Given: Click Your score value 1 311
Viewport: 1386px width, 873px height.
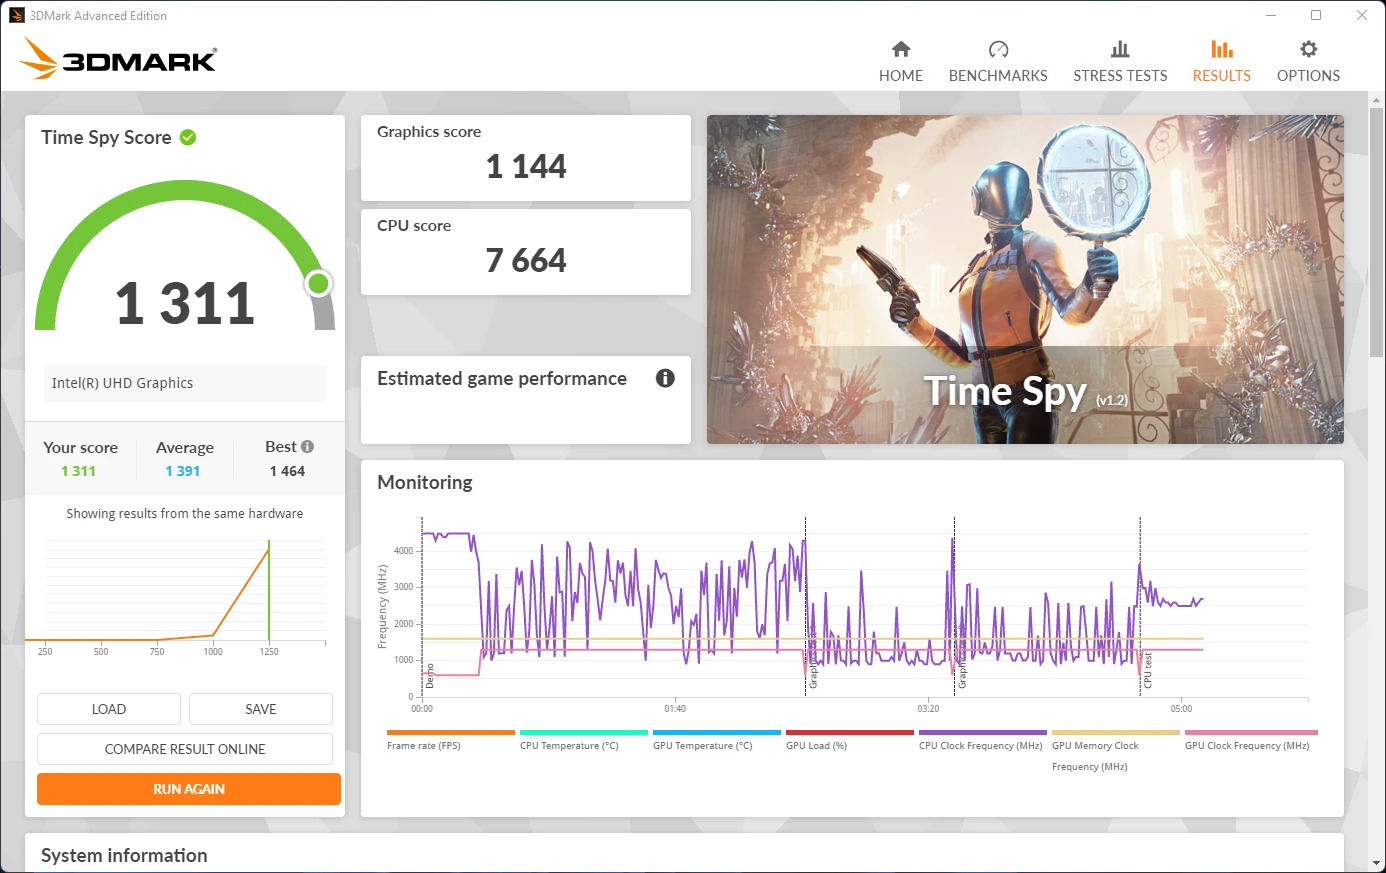Looking at the screenshot, I should (78, 471).
